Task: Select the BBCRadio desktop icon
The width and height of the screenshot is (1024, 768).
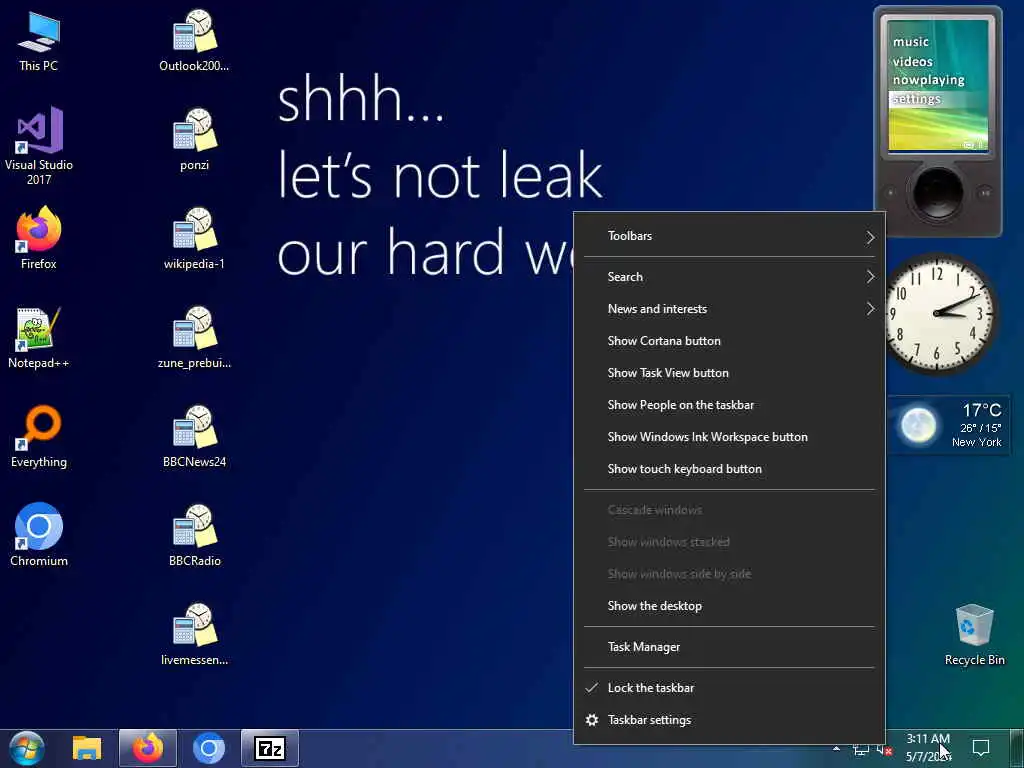Action: click(x=194, y=534)
